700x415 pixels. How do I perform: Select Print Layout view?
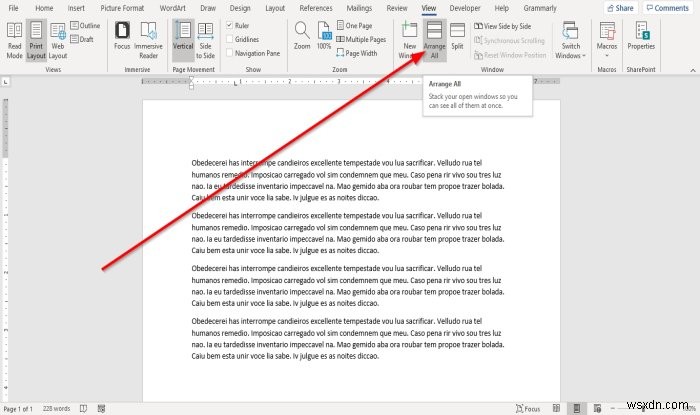tap(36, 41)
